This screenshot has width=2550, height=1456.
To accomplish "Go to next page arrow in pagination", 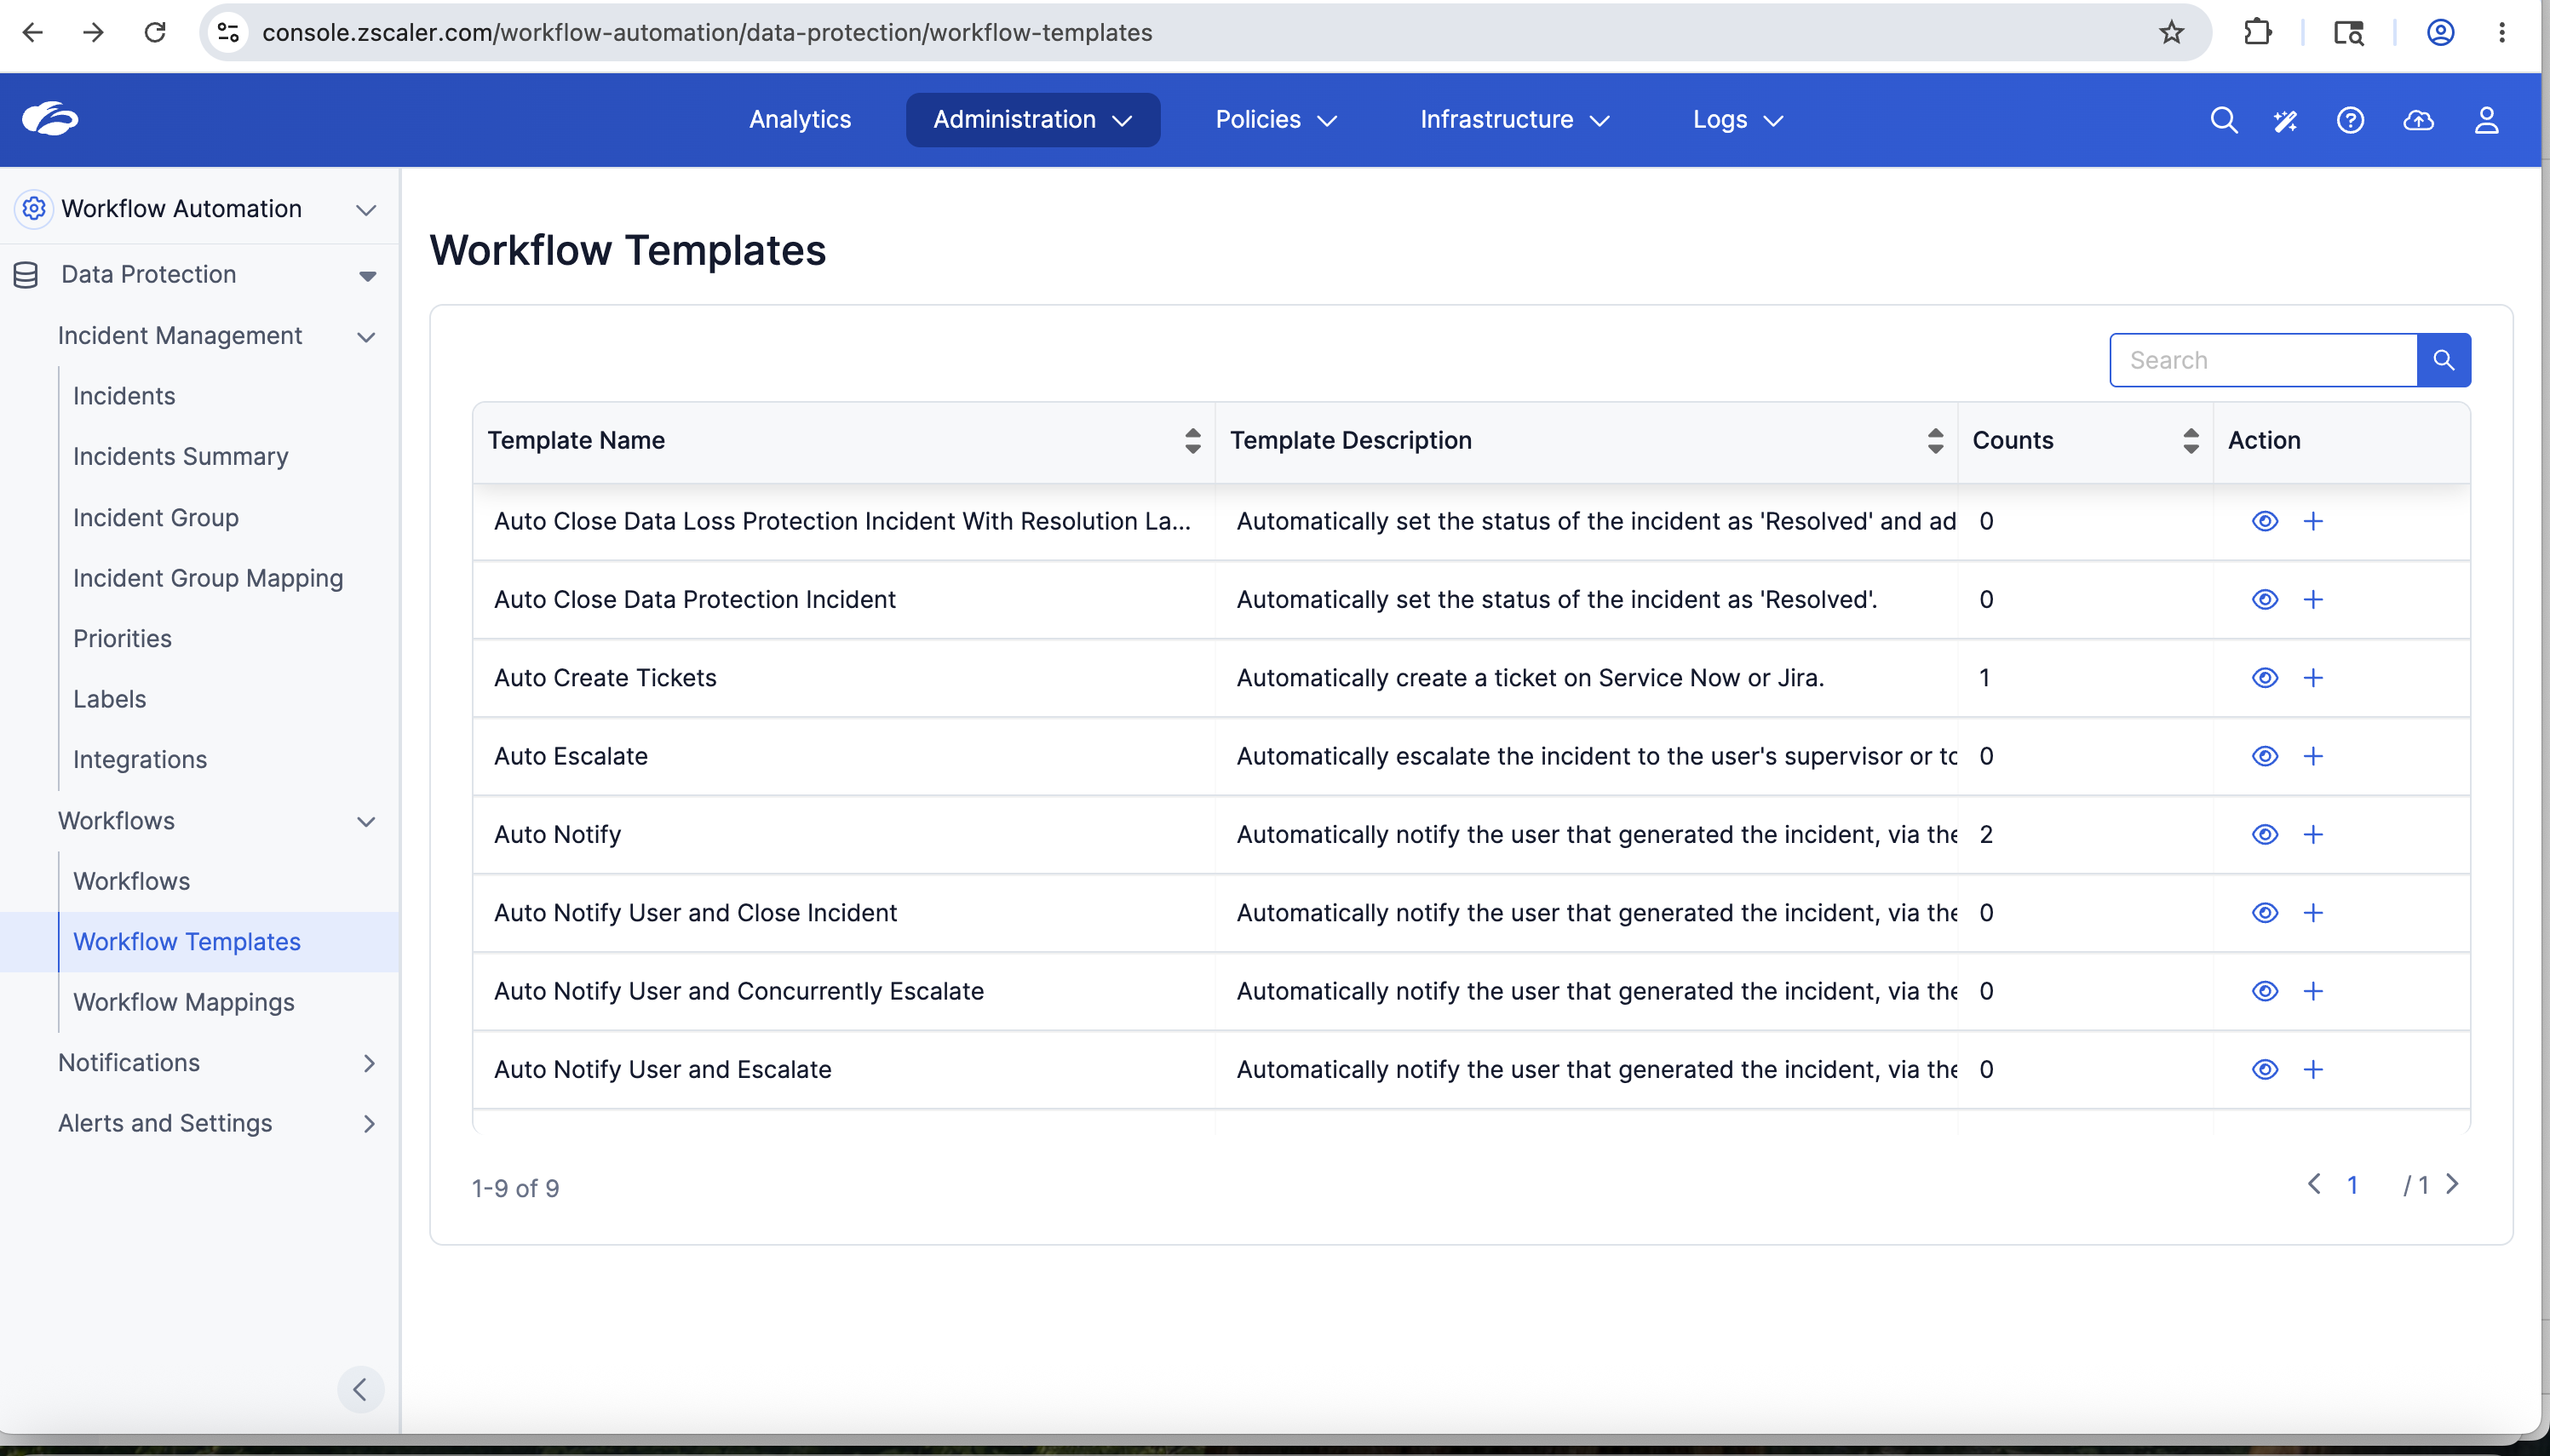I will click(2452, 1185).
